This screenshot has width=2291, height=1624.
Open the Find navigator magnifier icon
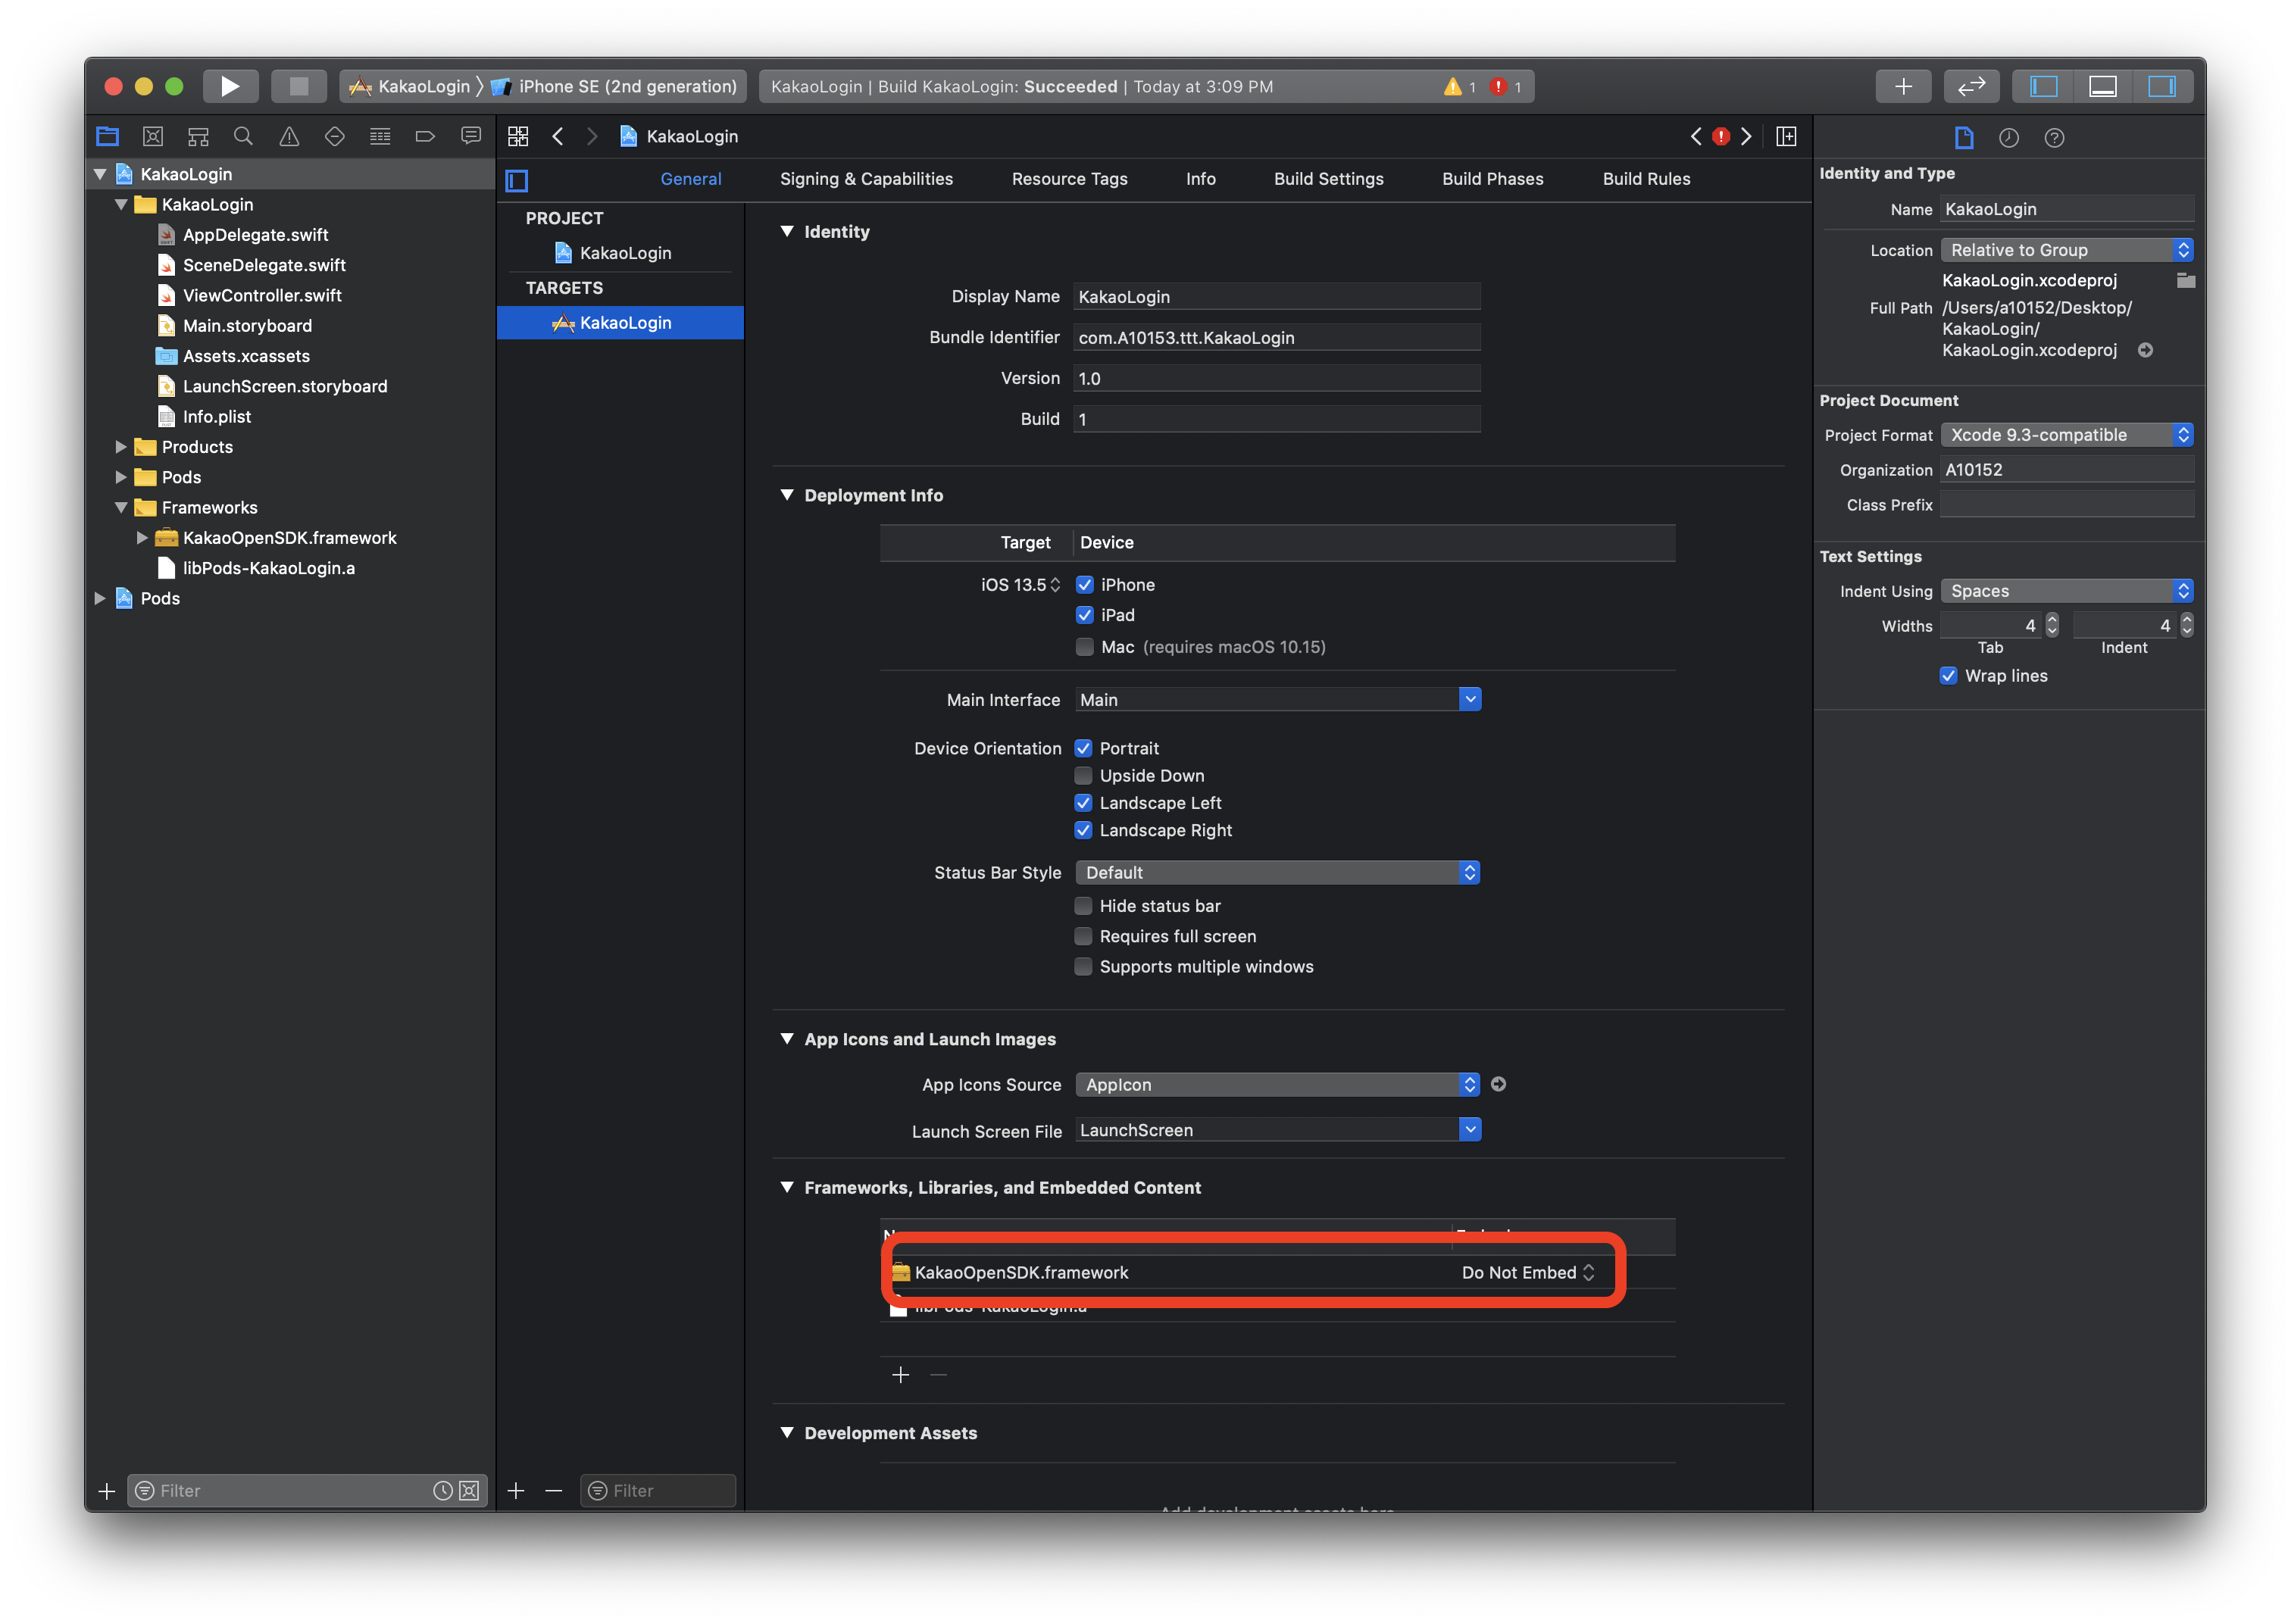pos(243,136)
